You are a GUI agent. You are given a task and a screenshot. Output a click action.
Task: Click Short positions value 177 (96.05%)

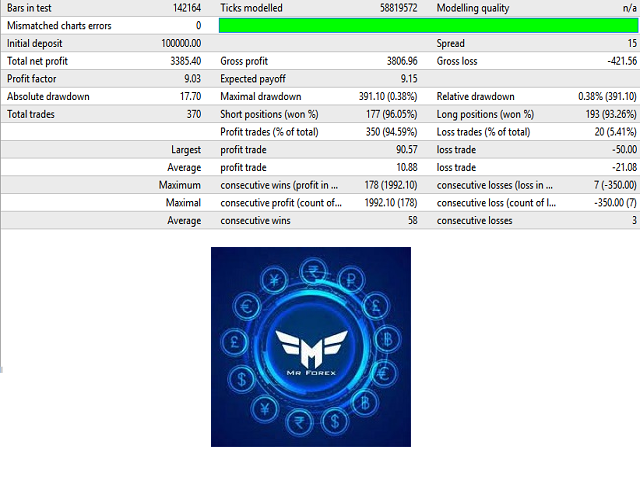[392, 114]
